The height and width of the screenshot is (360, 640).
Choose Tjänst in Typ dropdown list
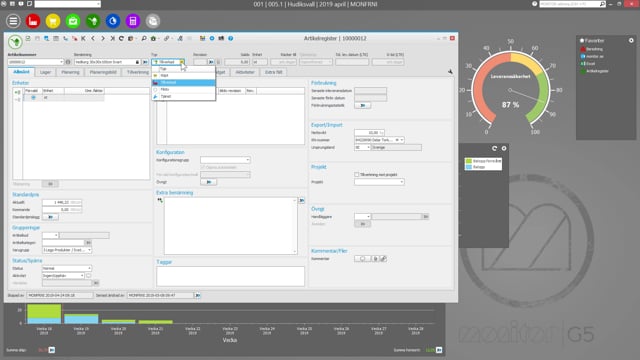point(184,96)
